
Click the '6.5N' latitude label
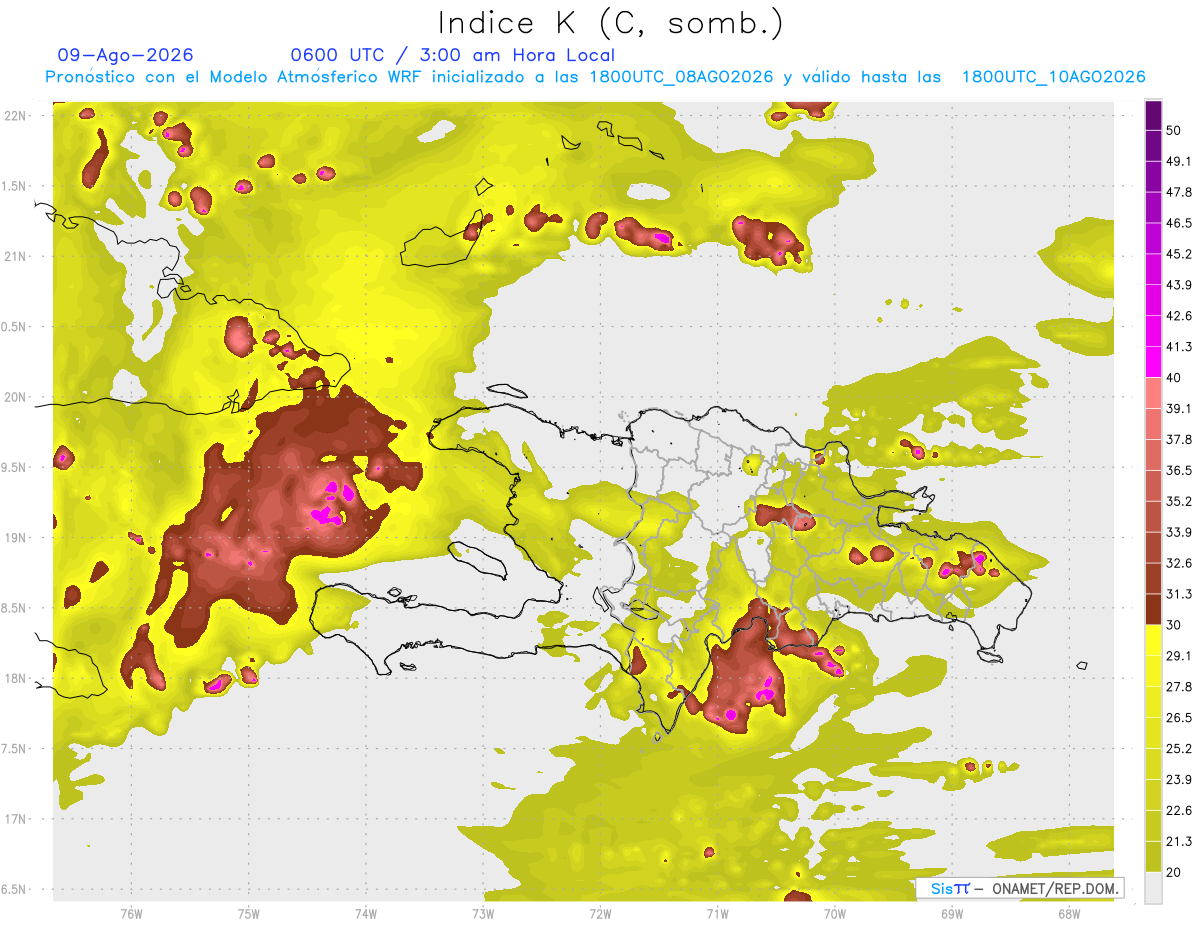15,890
